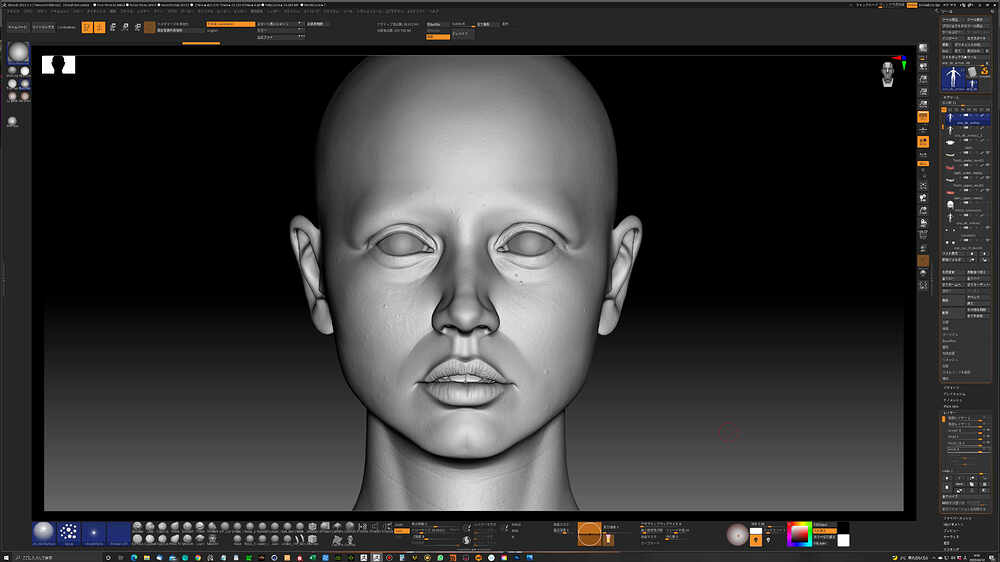
Task: Toggle the orange Local symmetry button on right shelf
Action: coord(923,142)
